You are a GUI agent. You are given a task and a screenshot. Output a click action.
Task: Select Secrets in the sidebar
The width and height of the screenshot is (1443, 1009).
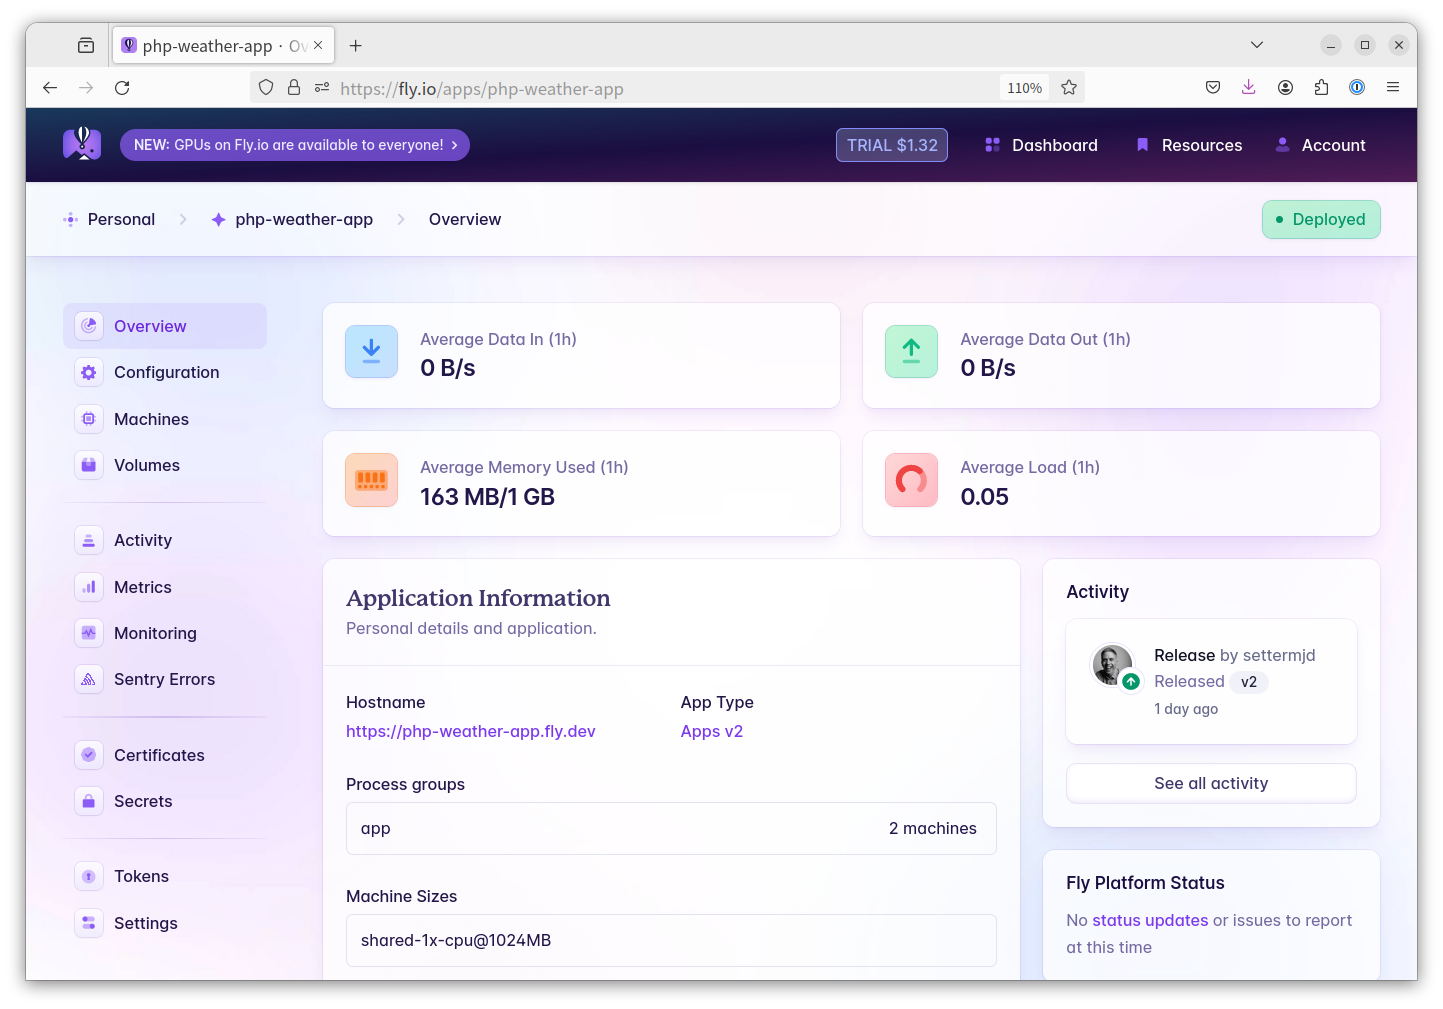click(x=165, y=801)
